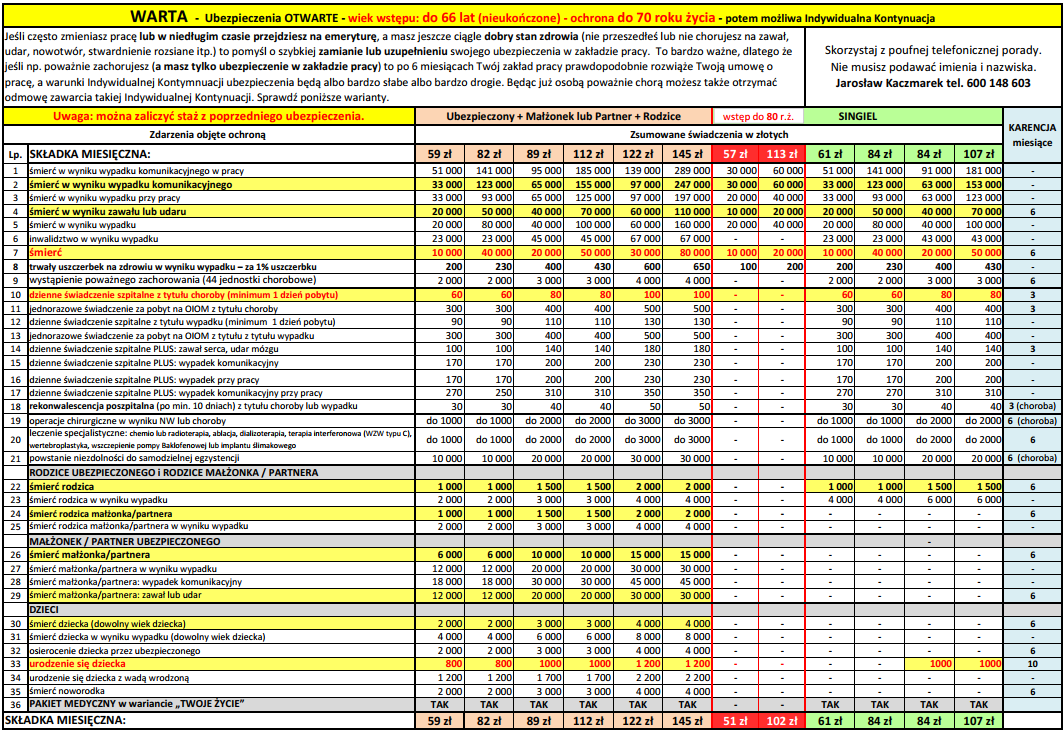Screen dimensions: 1064x732
Task: Select row label 'śmierć w wyniku zawału lub udaru'
Action: (x=107, y=212)
